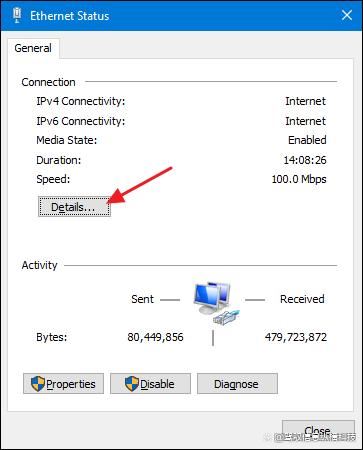Viewport: 363px width, 450px height.
Task: Click the Activity section heading
Action: [39, 265]
